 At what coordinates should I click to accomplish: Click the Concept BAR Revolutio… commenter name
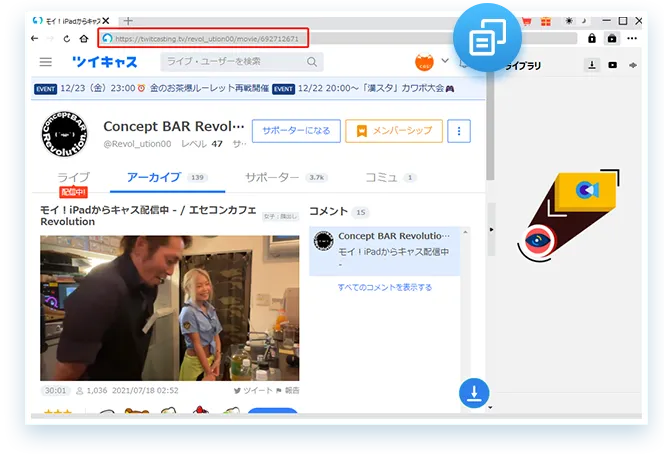[x=394, y=236]
